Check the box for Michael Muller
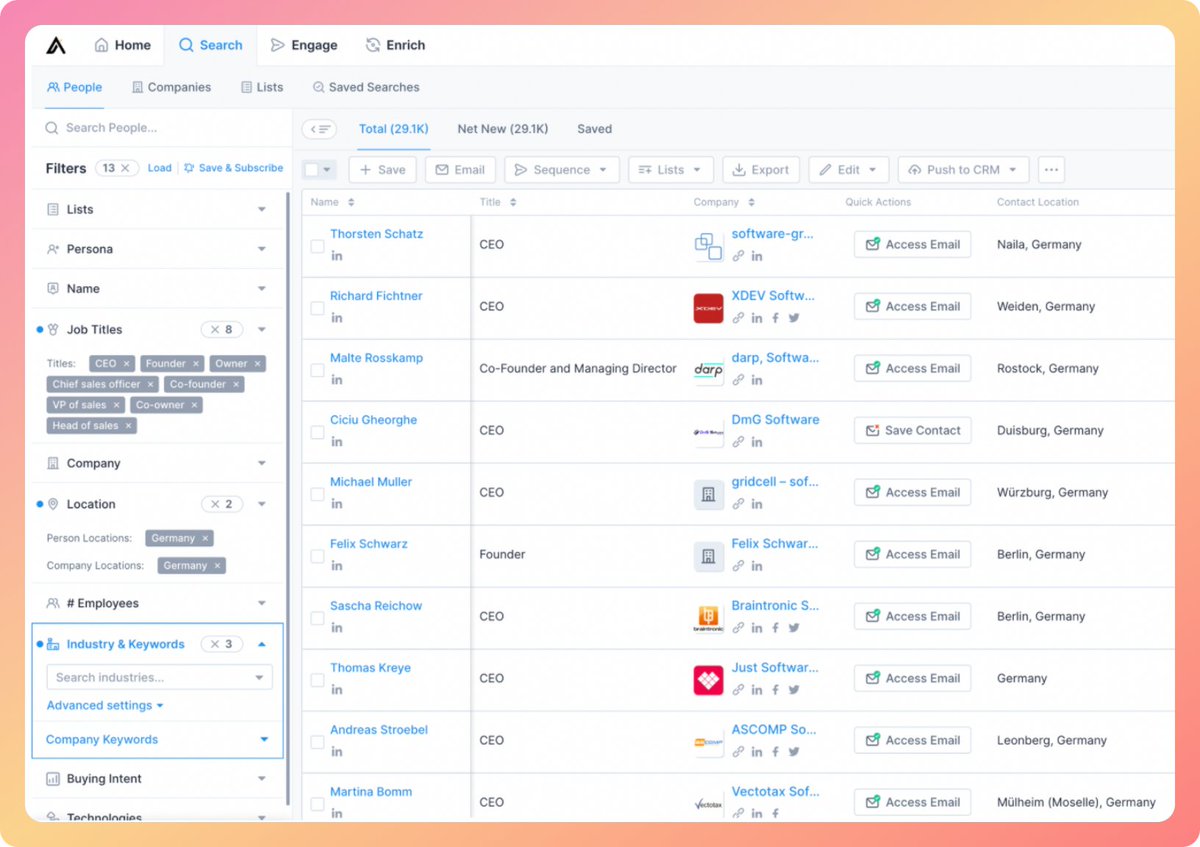1200x847 pixels. click(x=317, y=494)
